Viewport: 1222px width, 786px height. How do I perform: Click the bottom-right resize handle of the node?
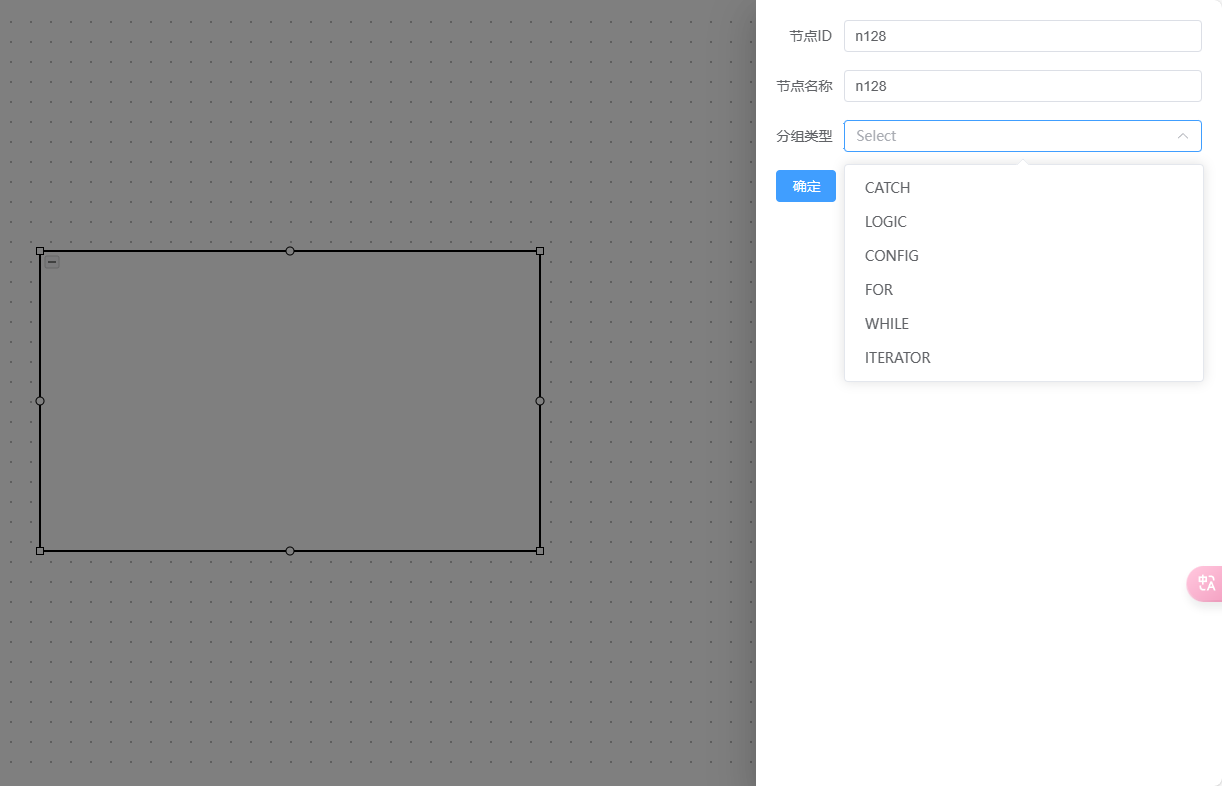tap(540, 551)
